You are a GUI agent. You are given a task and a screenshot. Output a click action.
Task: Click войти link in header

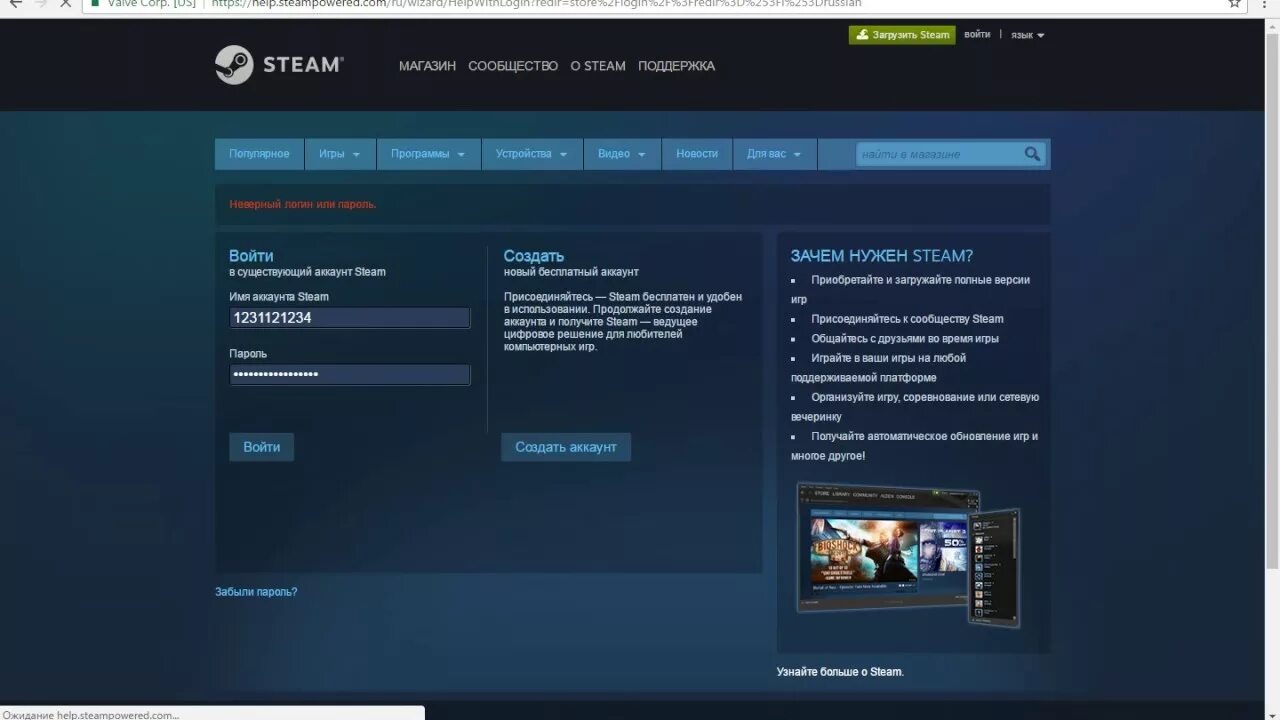[x=977, y=35]
